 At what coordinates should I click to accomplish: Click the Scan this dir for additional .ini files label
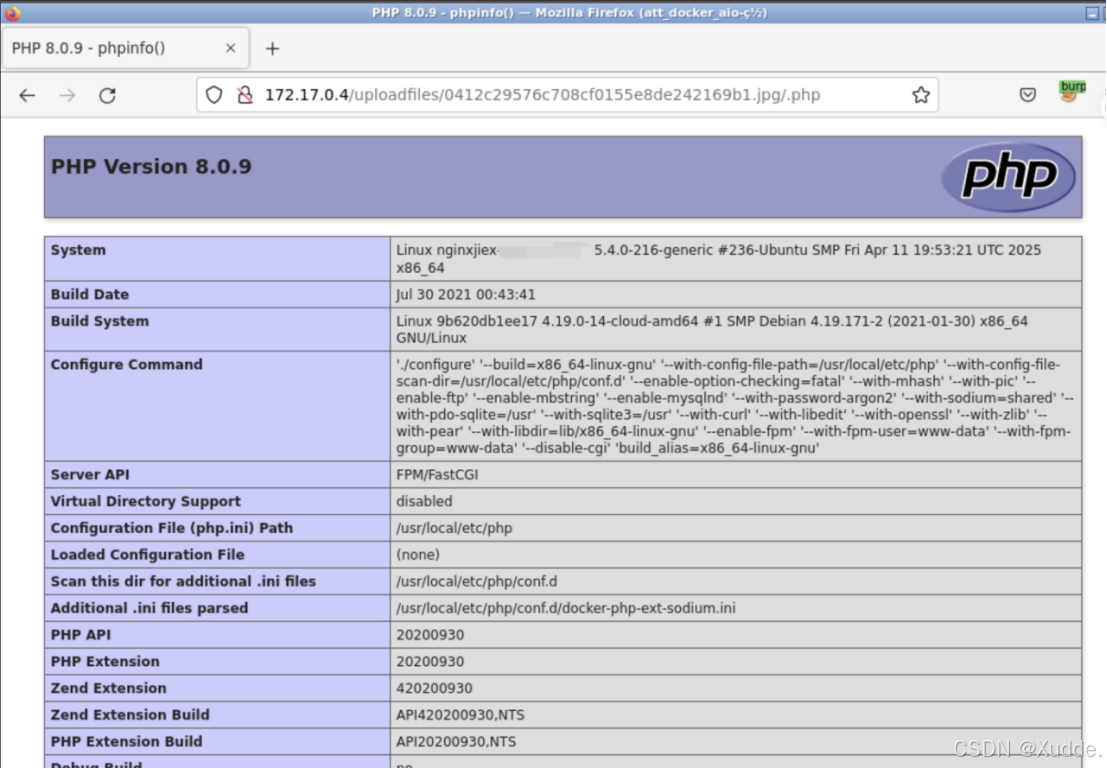coord(183,581)
